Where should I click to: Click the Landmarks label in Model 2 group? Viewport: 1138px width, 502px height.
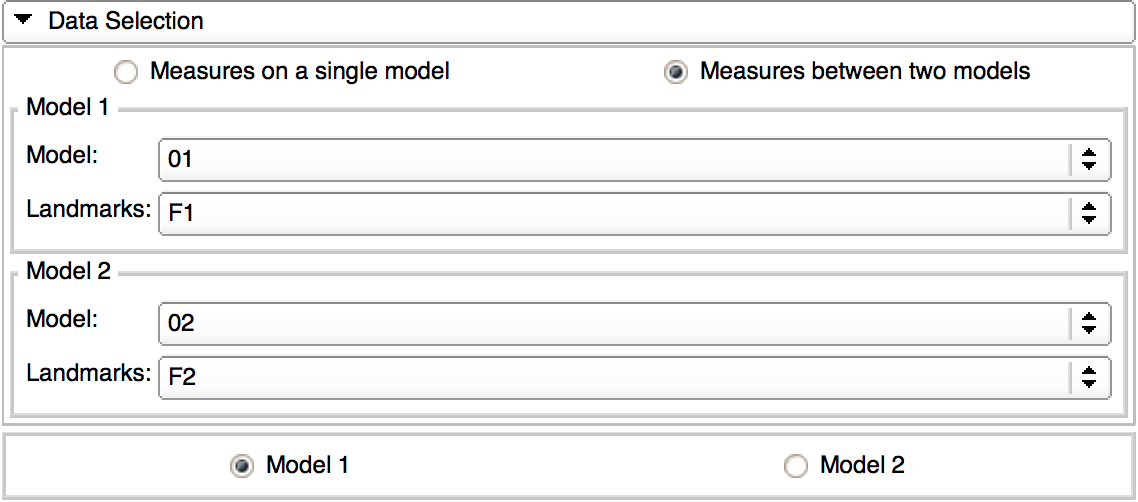[88, 374]
